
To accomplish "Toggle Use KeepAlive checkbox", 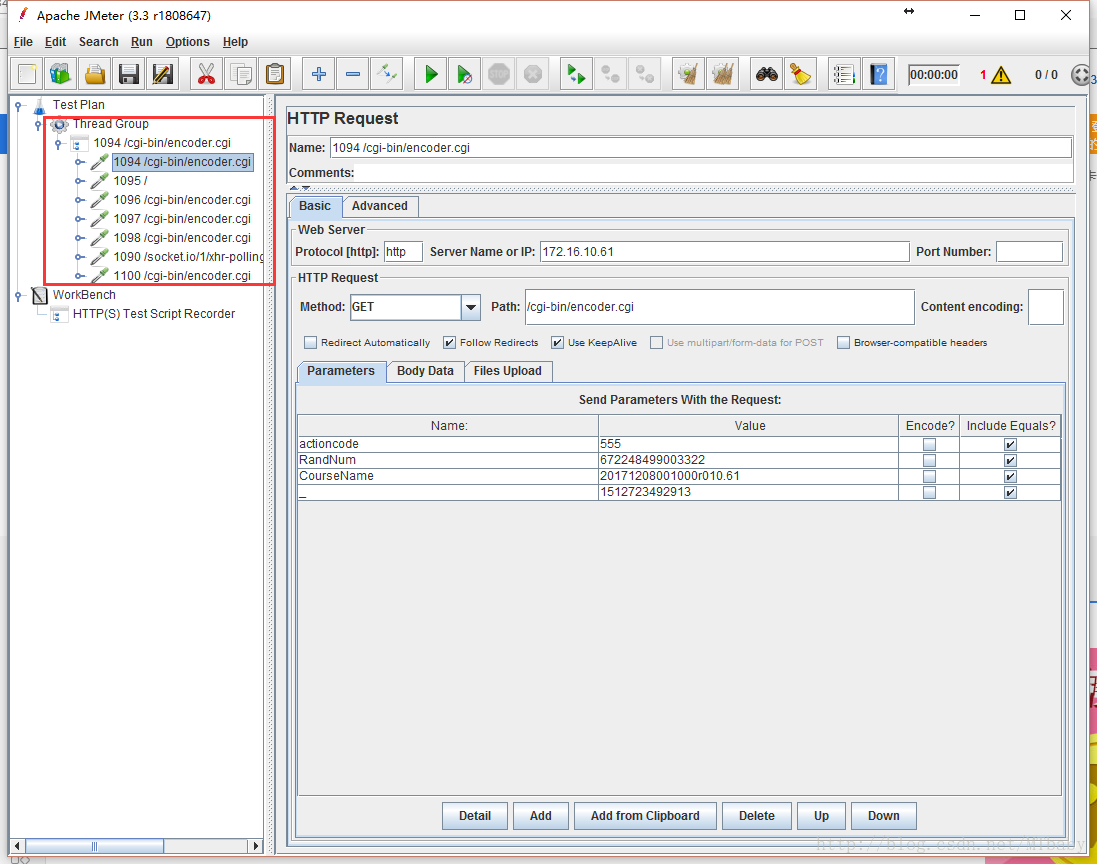I will click(558, 343).
